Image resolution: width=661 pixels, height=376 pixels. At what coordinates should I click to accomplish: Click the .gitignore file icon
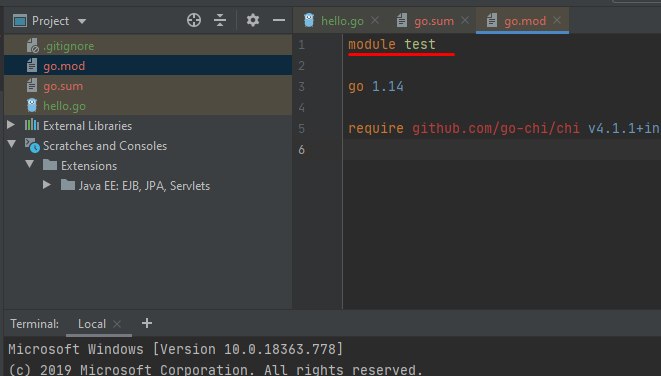(32, 46)
